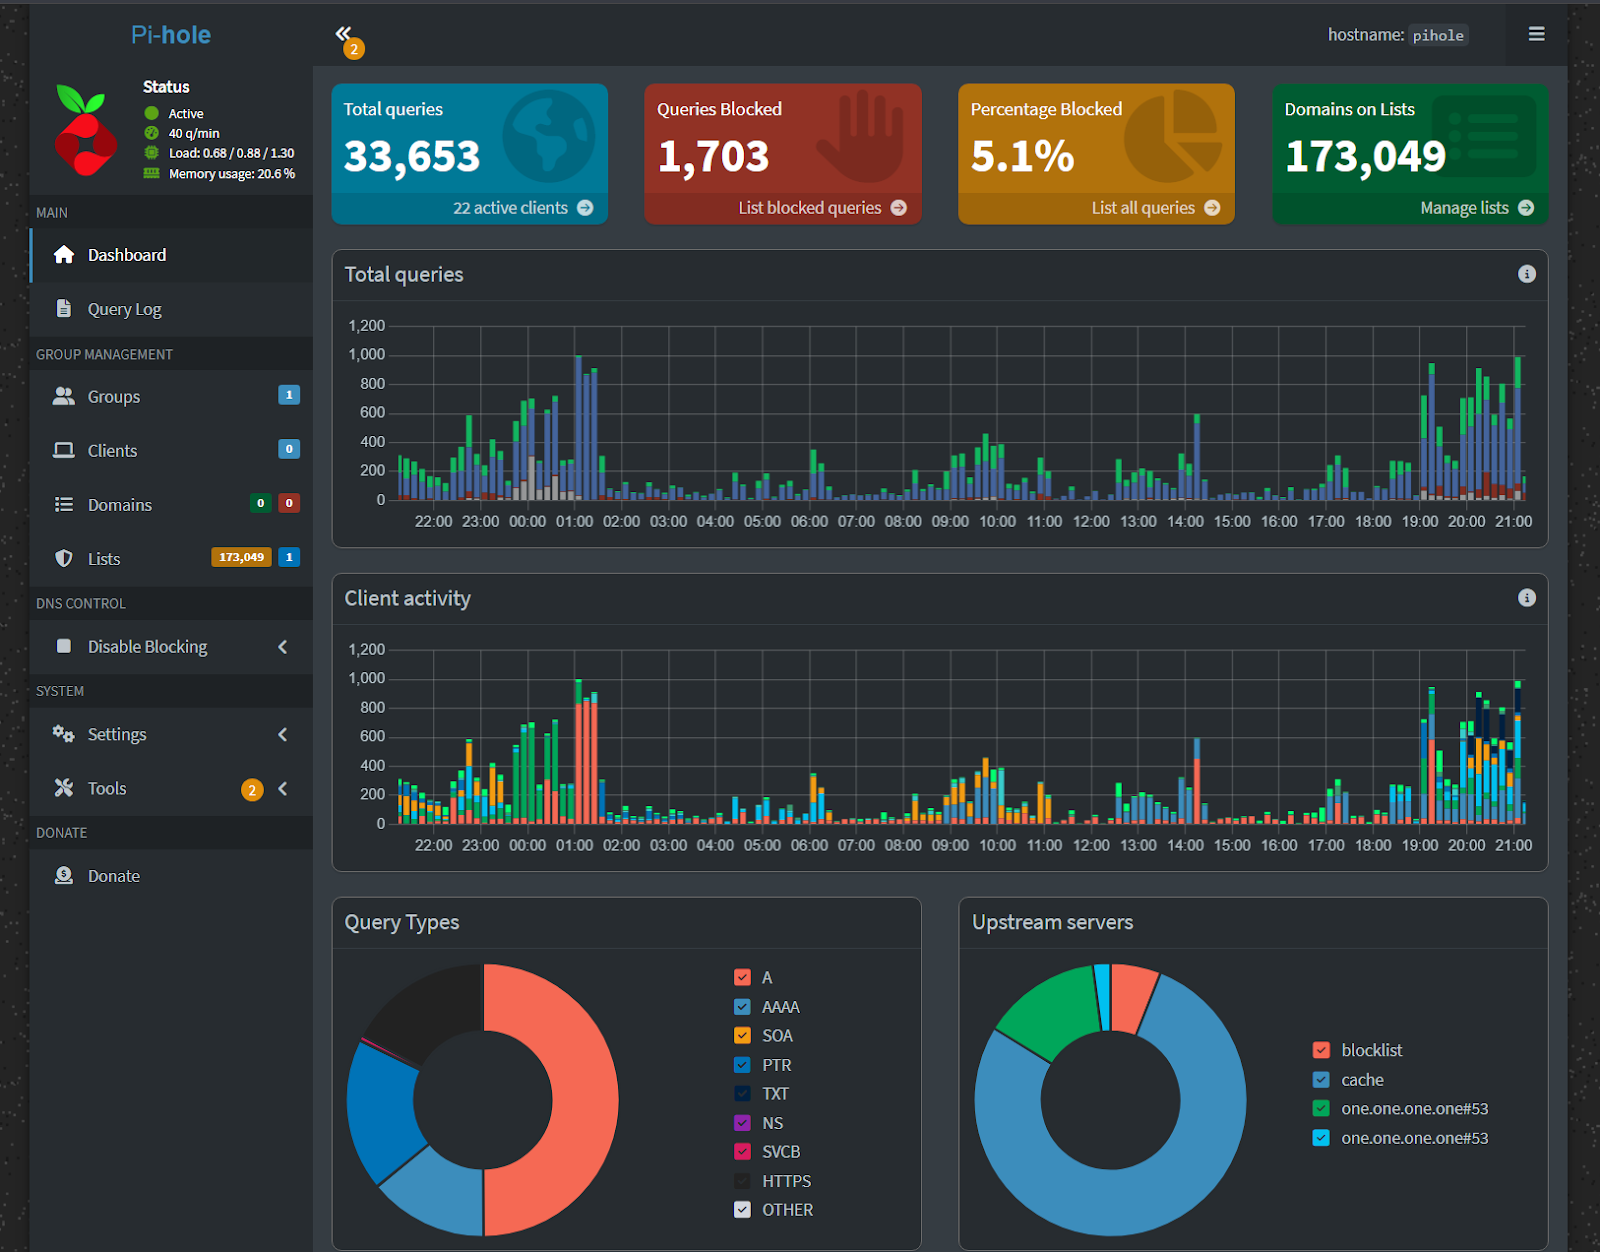Click the Domains list icon
This screenshot has height=1252, width=1600.
click(64, 504)
